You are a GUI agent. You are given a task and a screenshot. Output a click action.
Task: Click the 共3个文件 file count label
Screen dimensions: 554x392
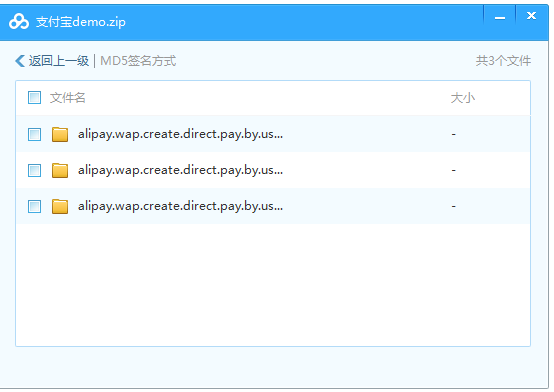pyautogui.click(x=503, y=61)
